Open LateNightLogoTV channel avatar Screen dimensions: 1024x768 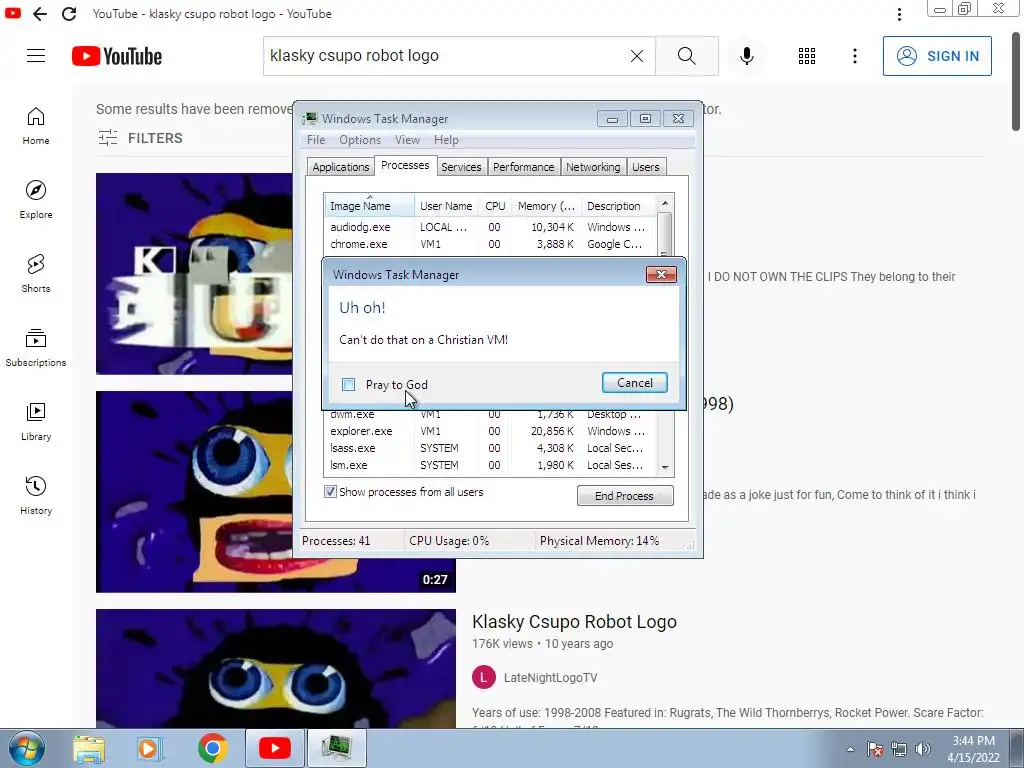(483, 677)
